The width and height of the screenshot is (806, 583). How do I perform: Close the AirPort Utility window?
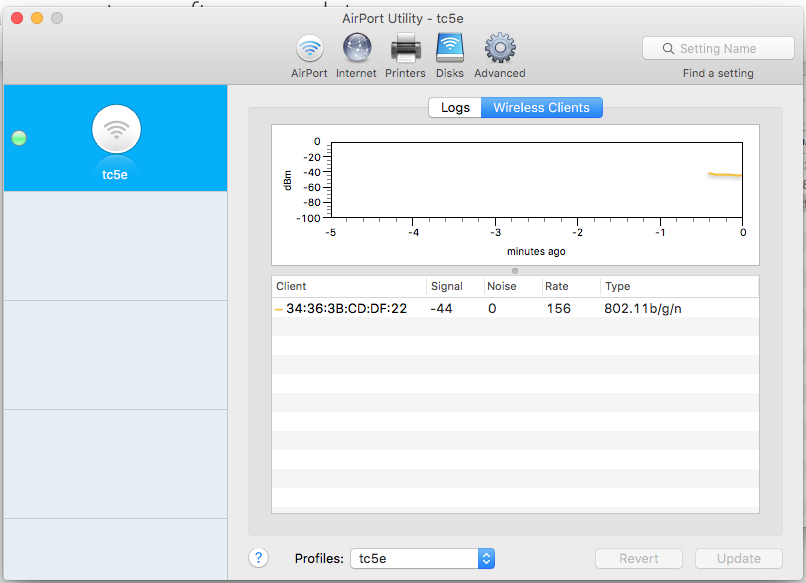pos(17,18)
